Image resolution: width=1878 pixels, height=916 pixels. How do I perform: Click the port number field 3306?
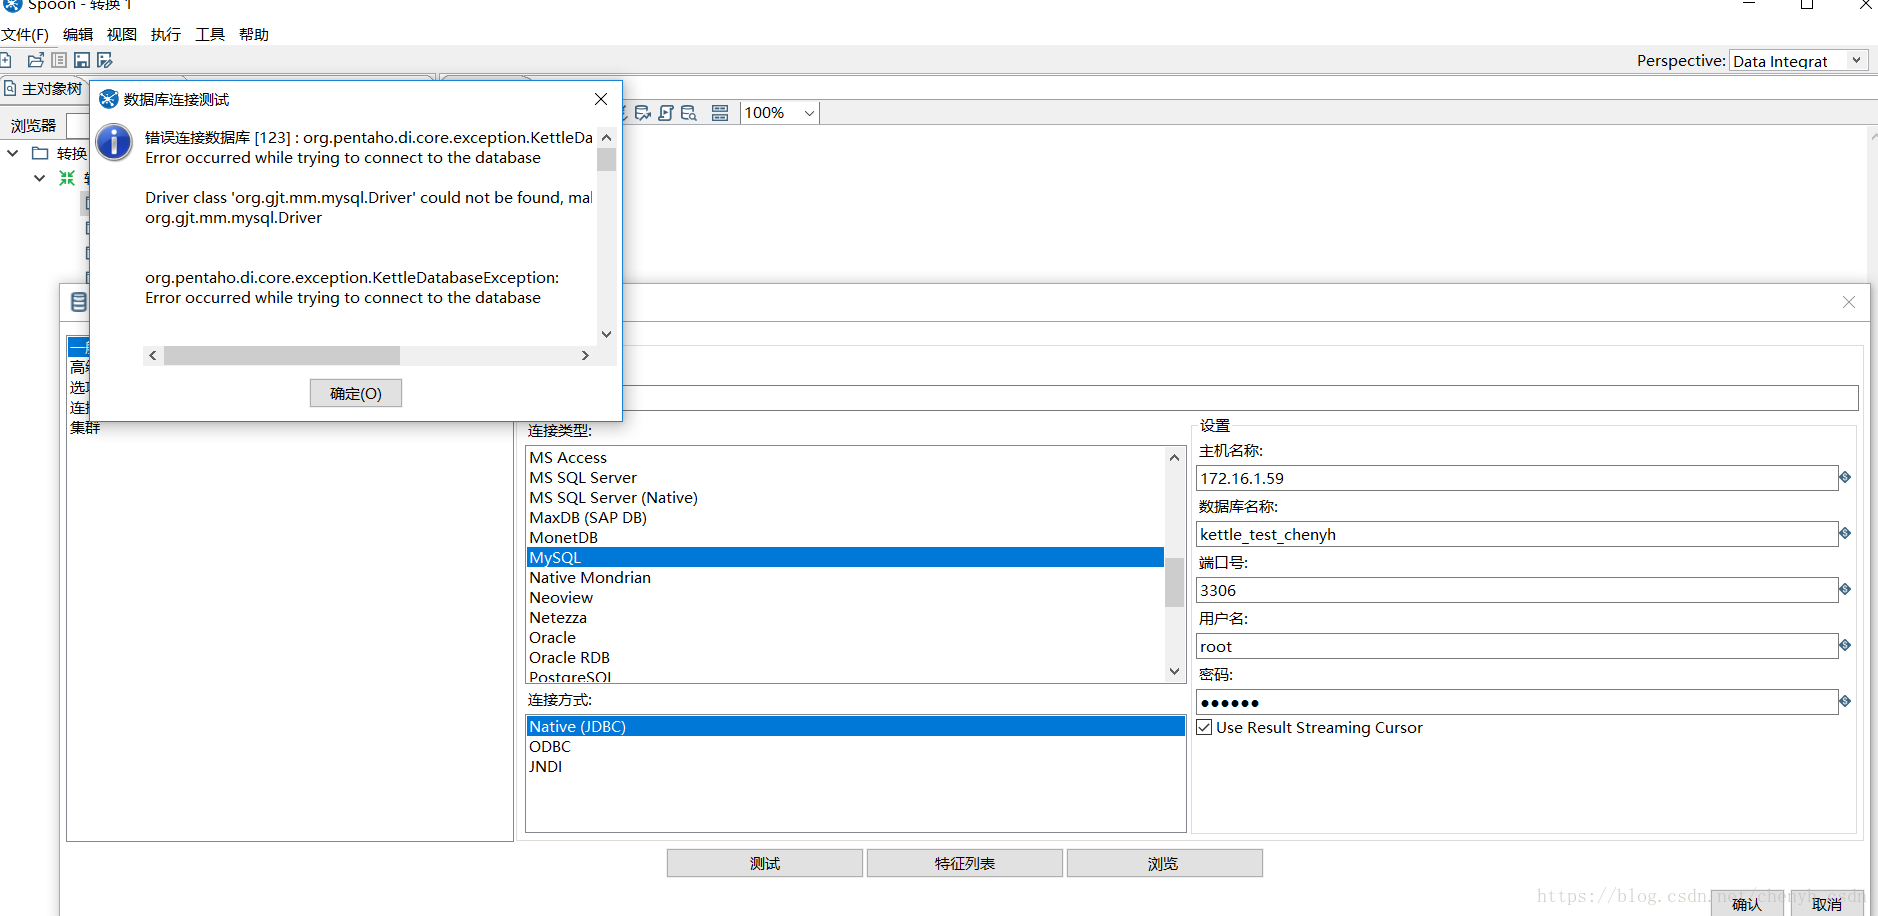1516,590
